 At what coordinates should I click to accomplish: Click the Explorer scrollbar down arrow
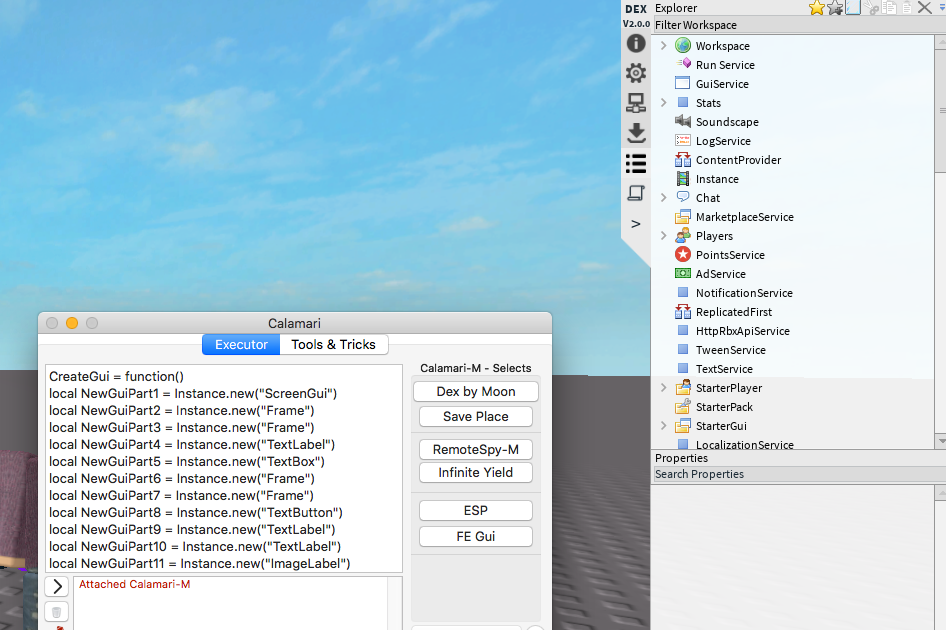pyautogui.click(x=941, y=441)
